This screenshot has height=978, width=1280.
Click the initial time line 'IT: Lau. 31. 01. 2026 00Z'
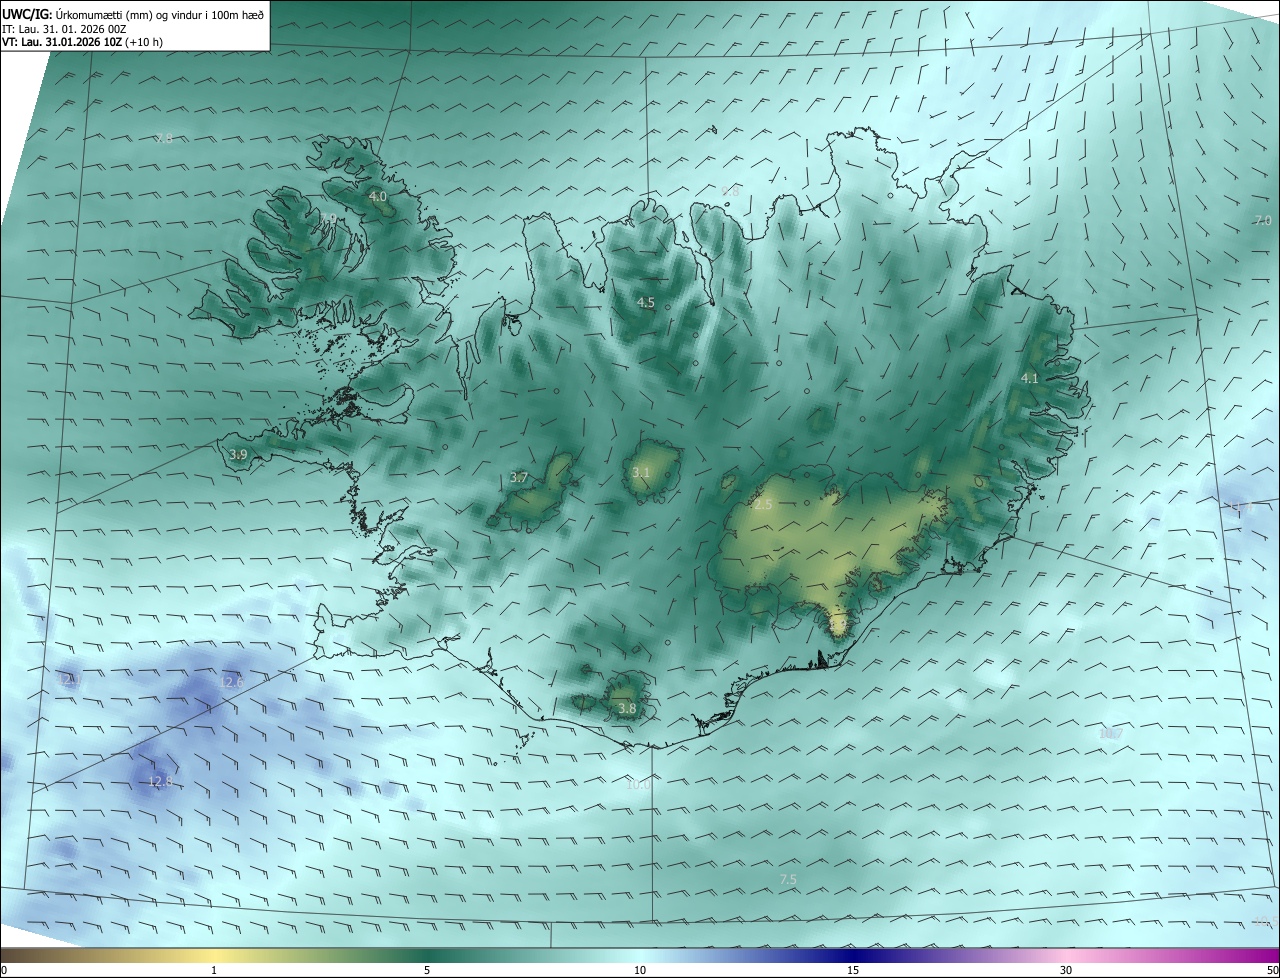[64, 29]
